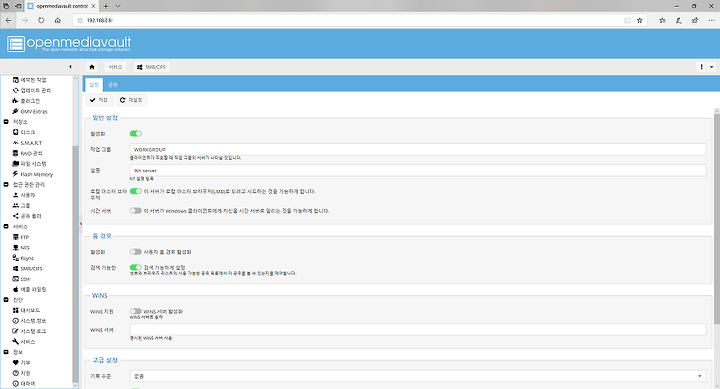Collapse the tree node above the dashboard entry
This screenshot has width=720, height=389.
click(x=6, y=300)
